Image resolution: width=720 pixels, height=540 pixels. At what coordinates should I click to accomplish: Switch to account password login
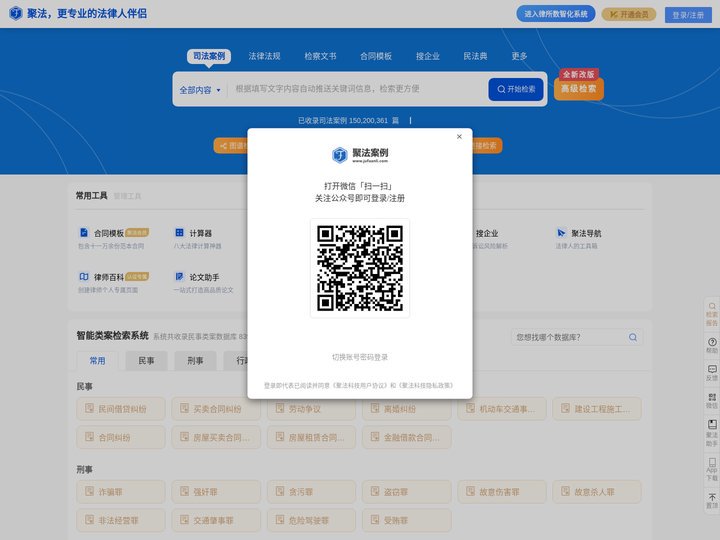(360, 357)
